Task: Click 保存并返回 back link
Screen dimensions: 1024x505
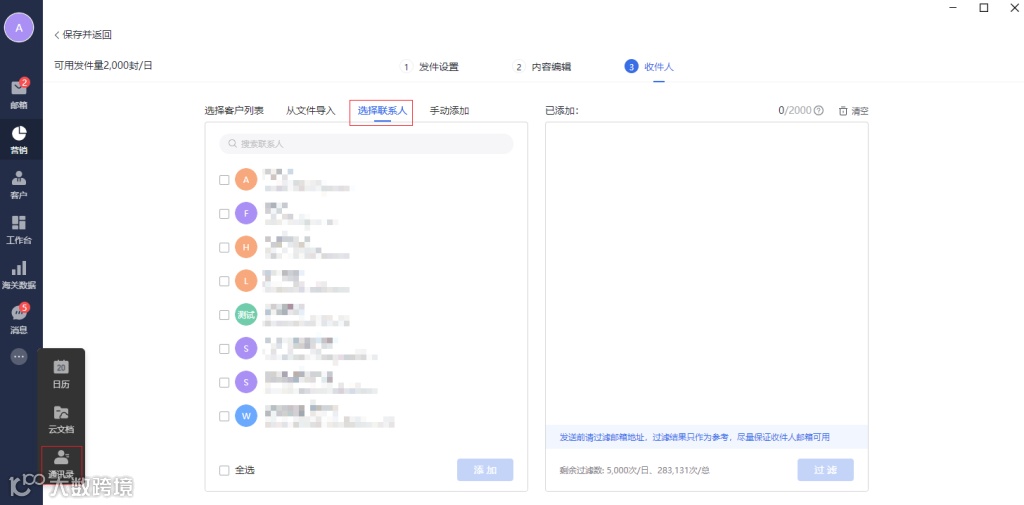Action: coord(83,35)
